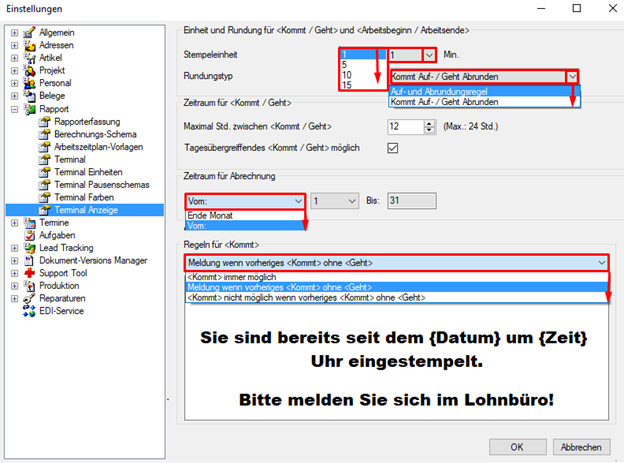Click the Projekt tree icon
This screenshot has height=463, width=624.
[29, 70]
